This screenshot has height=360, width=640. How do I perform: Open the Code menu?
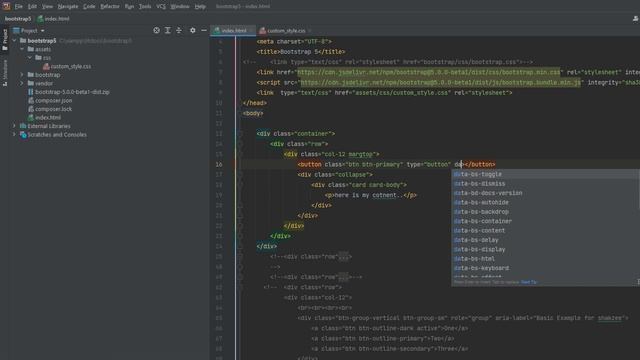[89, 7]
